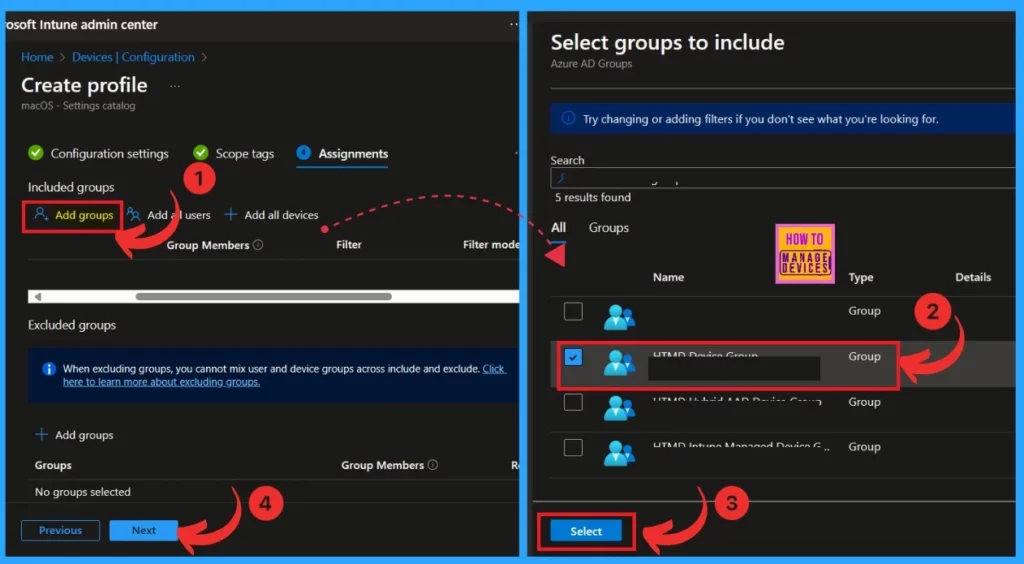Check the first unnamed group's checkbox
1024x564 pixels.
click(573, 311)
